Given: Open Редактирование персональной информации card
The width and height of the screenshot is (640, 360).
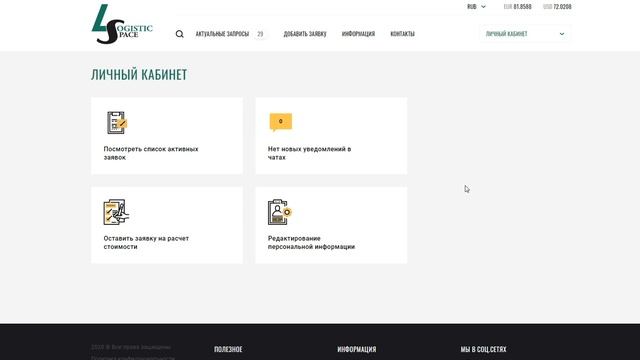Looking at the screenshot, I should pyautogui.click(x=331, y=225).
